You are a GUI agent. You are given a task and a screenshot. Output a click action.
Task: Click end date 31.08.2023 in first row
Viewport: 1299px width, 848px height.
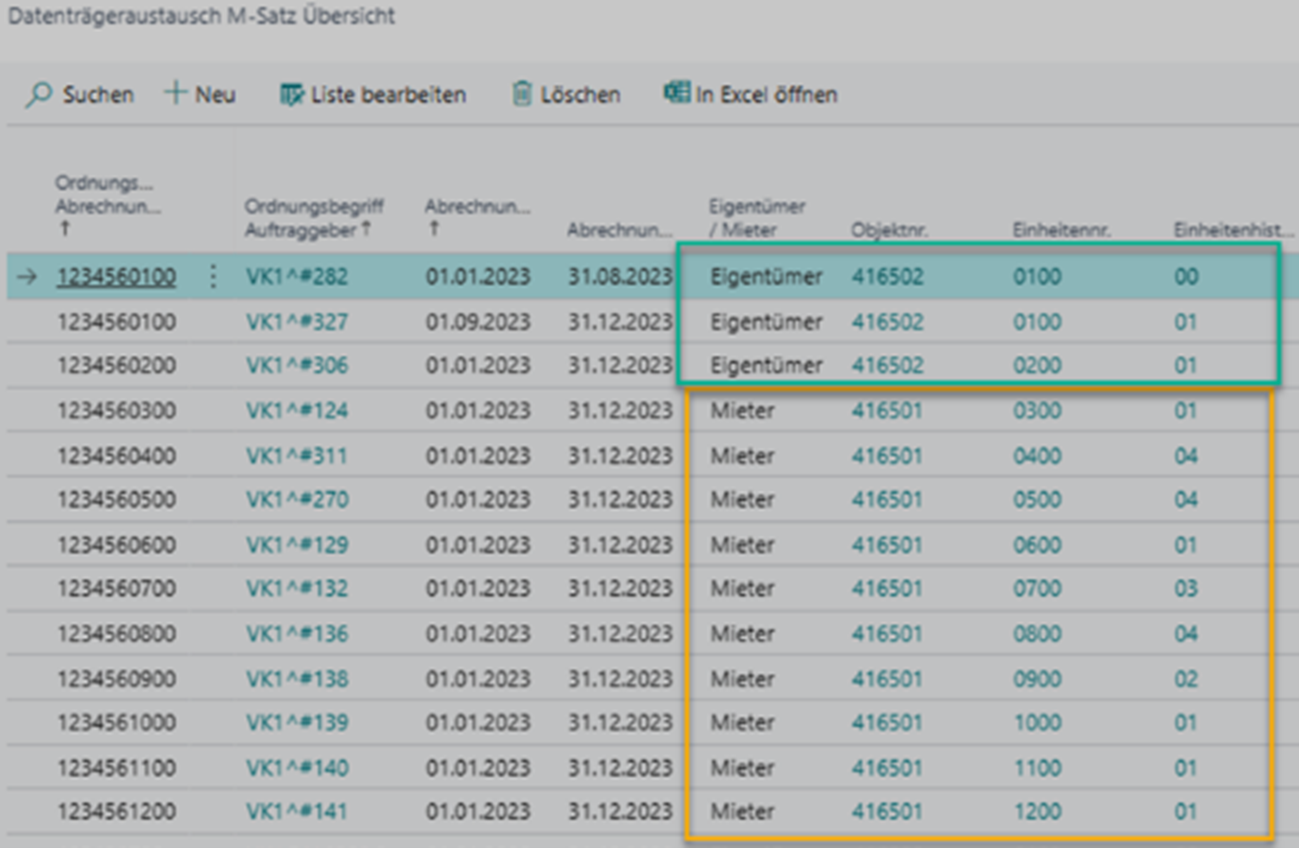tap(620, 277)
